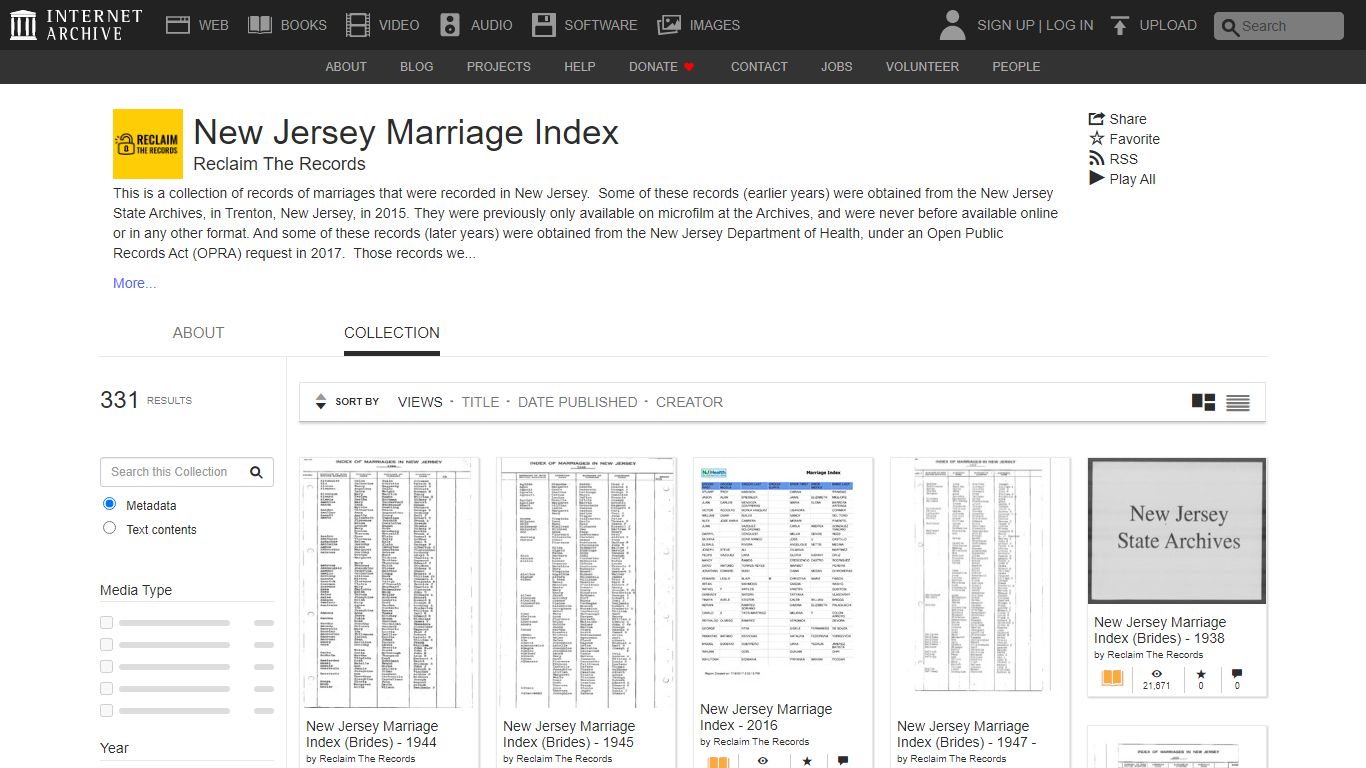Click the UPLOAD link text
The height and width of the screenshot is (768, 1366).
[1168, 25]
